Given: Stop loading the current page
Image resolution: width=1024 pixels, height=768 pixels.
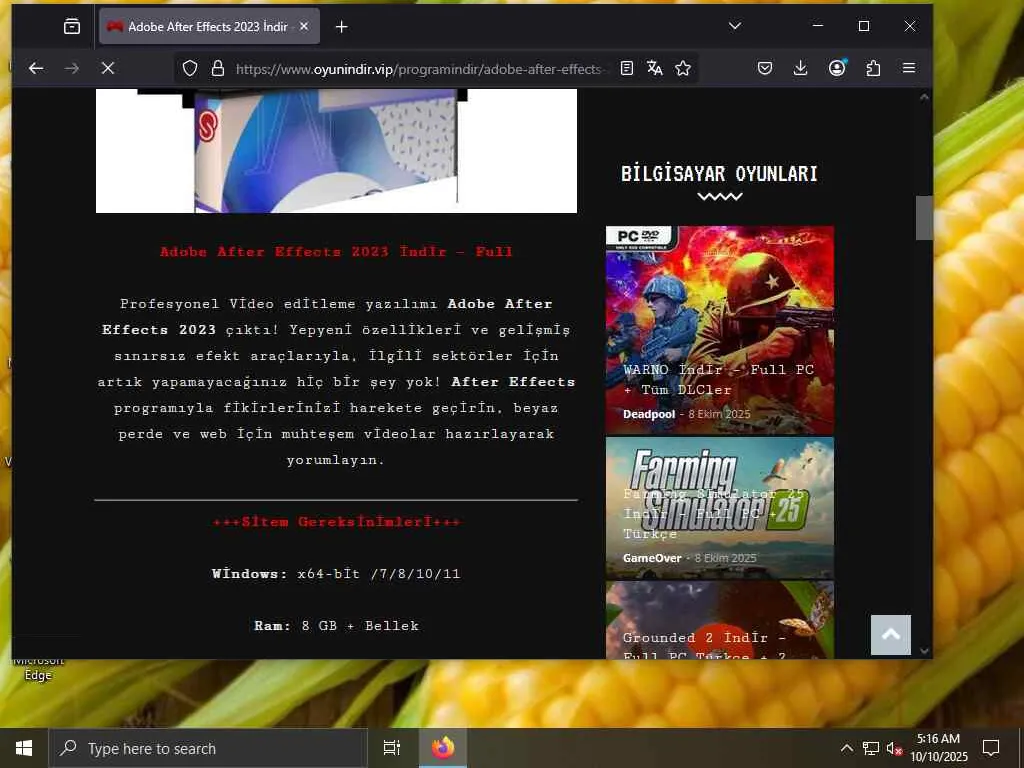Looking at the screenshot, I should point(108,68).
